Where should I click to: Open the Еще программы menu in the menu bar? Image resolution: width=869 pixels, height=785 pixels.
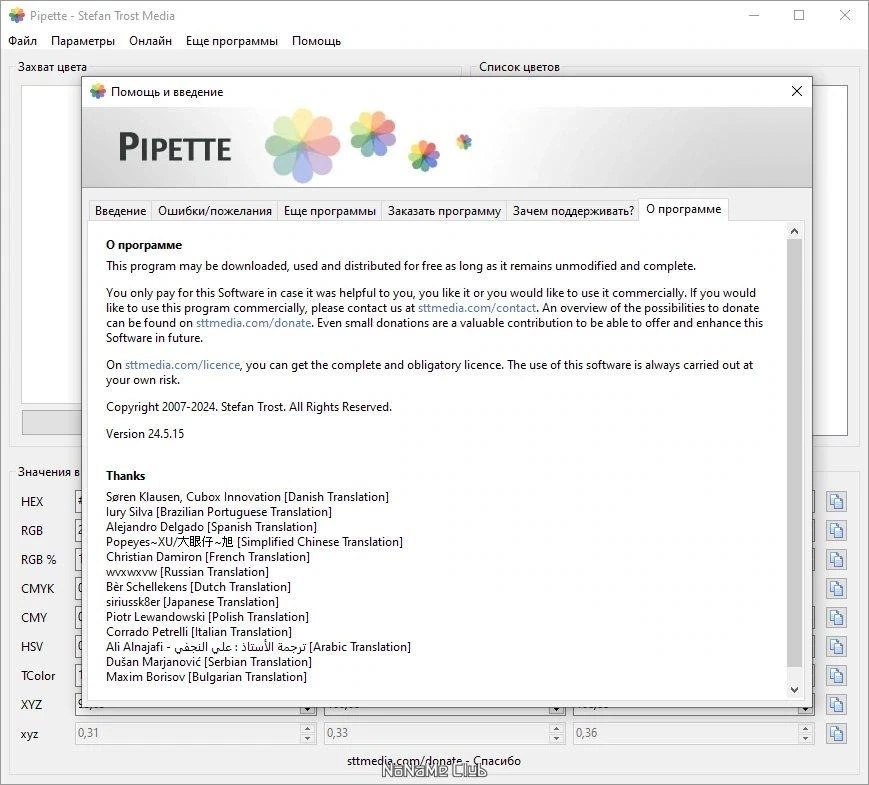click(x=232, y=41)
